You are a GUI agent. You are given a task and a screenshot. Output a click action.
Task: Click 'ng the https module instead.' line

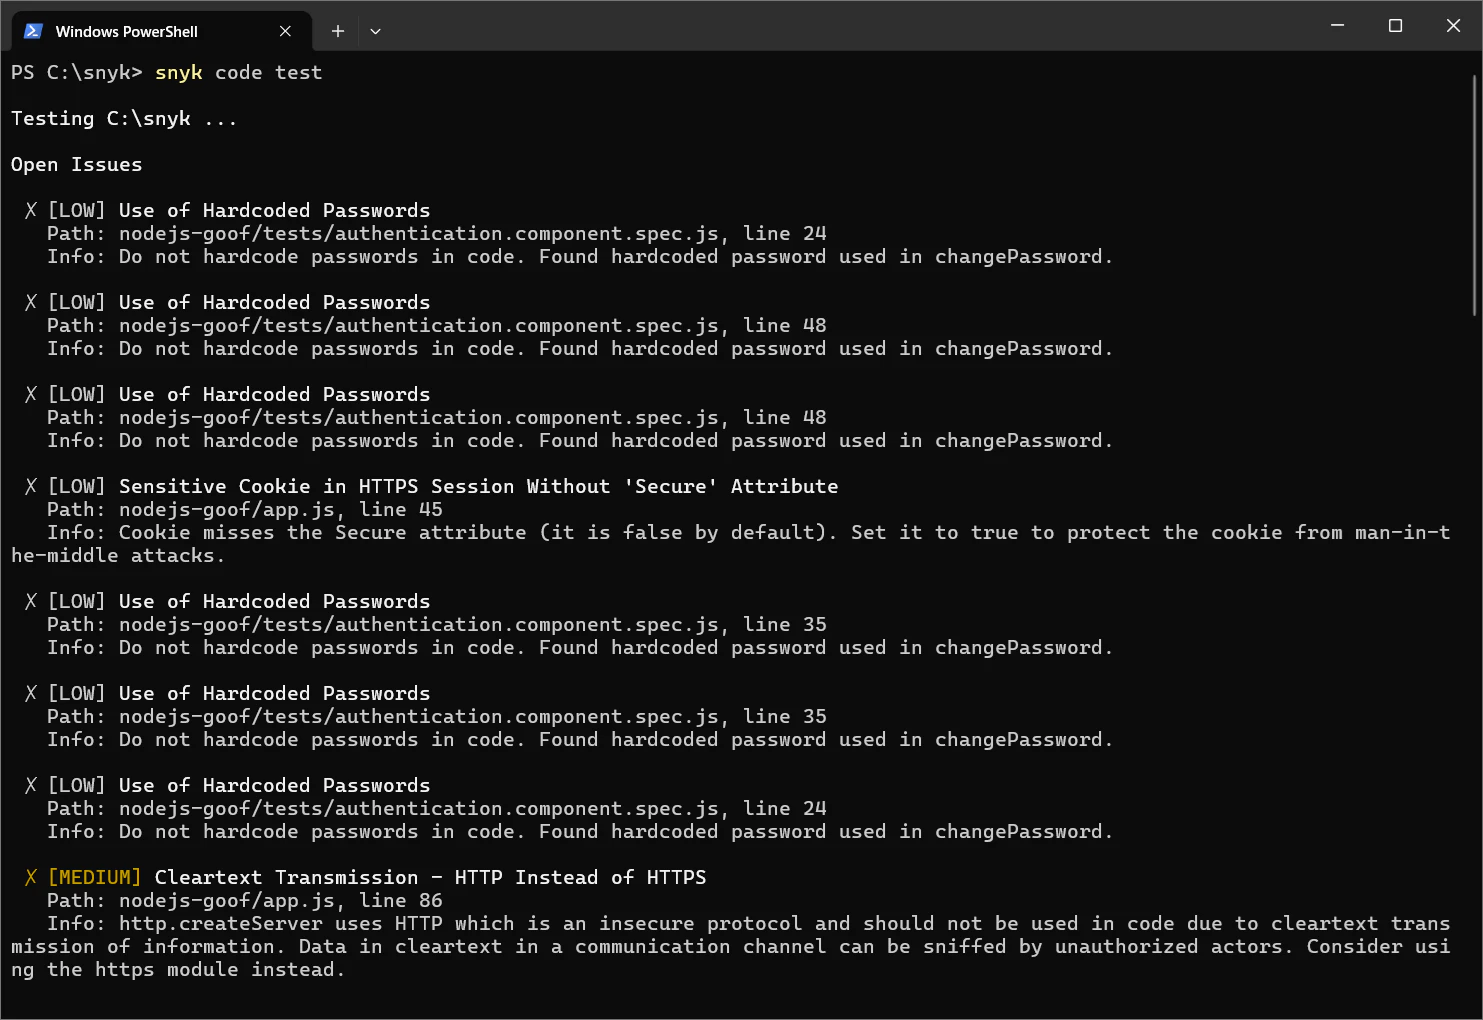(178, 970)
